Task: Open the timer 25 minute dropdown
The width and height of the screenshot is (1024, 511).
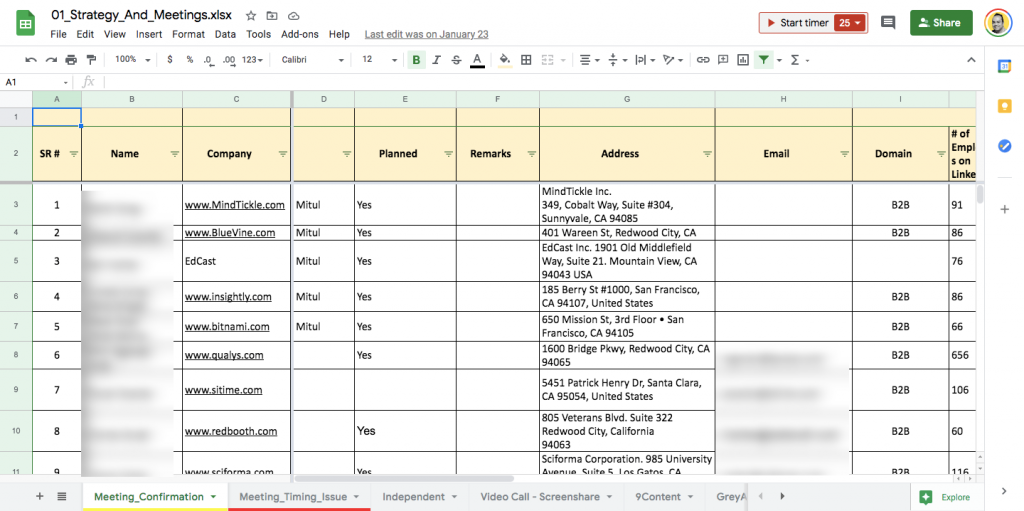Action: coord(851,23)
